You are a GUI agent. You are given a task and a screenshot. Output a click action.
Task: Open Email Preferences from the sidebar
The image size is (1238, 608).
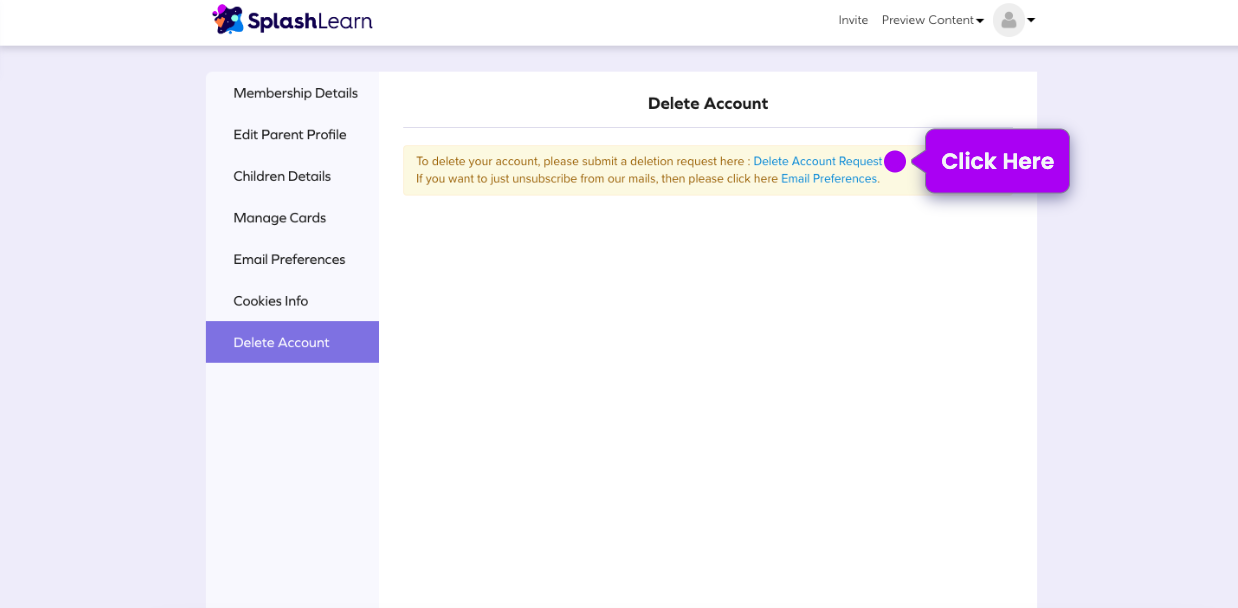[x=289, y=259]
